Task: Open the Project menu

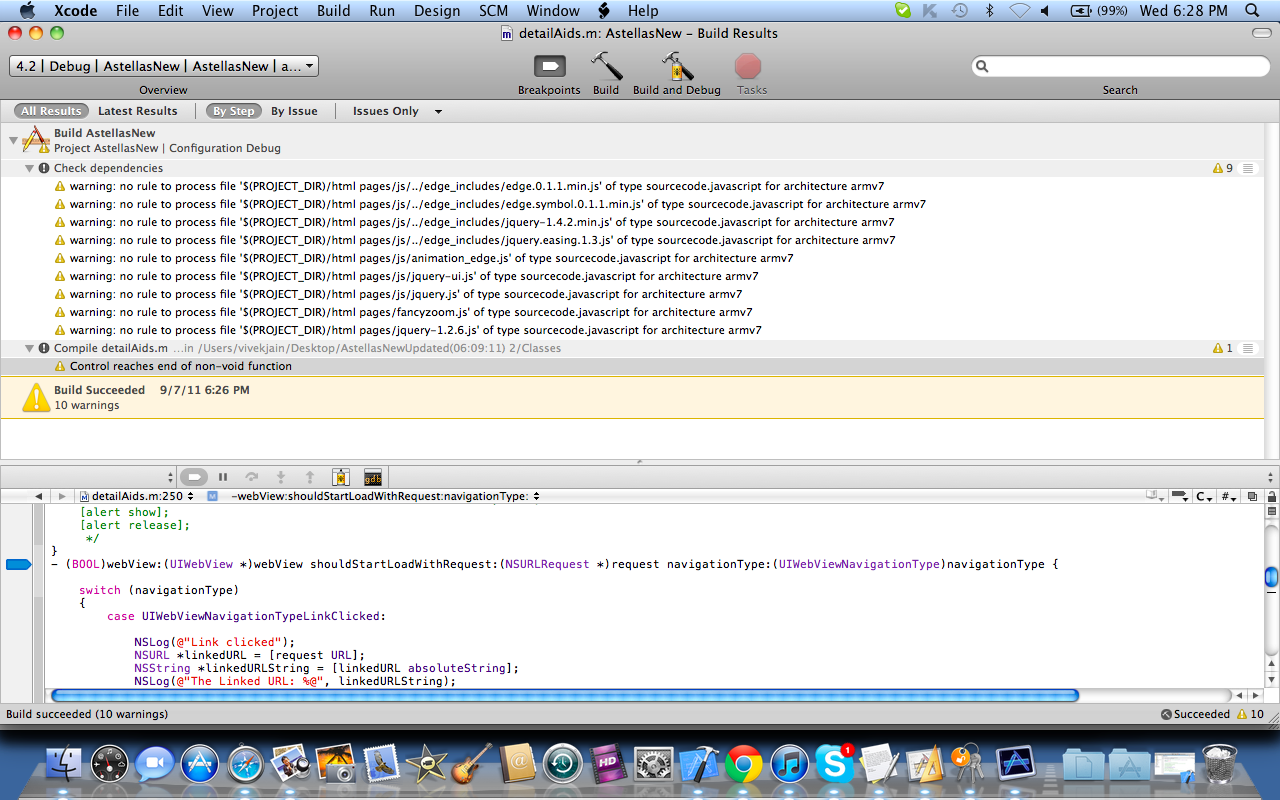Action: (x=275, y=11)
